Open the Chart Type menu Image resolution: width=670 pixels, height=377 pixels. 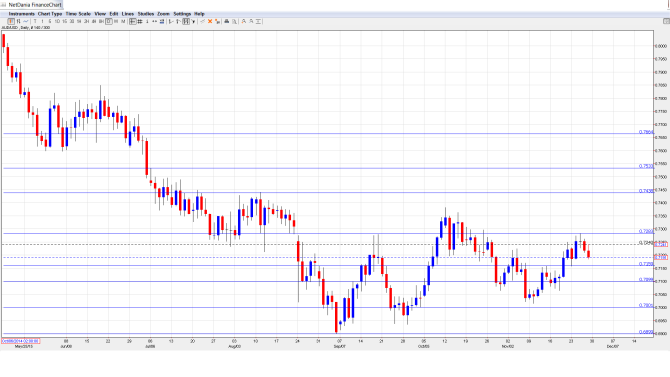(x=50, y=14)
